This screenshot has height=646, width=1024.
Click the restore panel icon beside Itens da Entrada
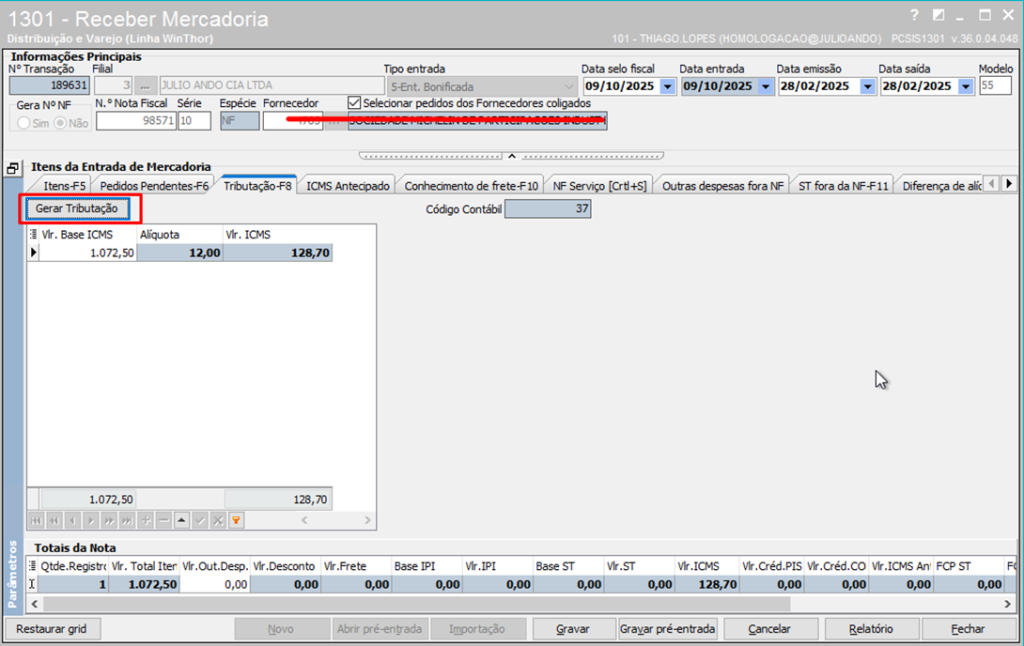[x=14, y=169]
